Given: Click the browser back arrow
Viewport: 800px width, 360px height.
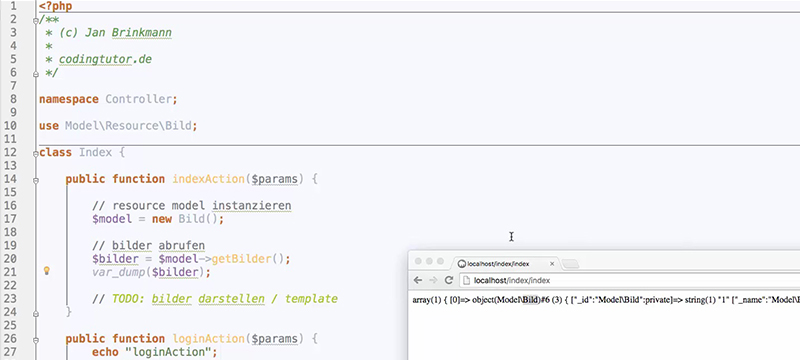Looking at the screenshot, I should point(418,280).
